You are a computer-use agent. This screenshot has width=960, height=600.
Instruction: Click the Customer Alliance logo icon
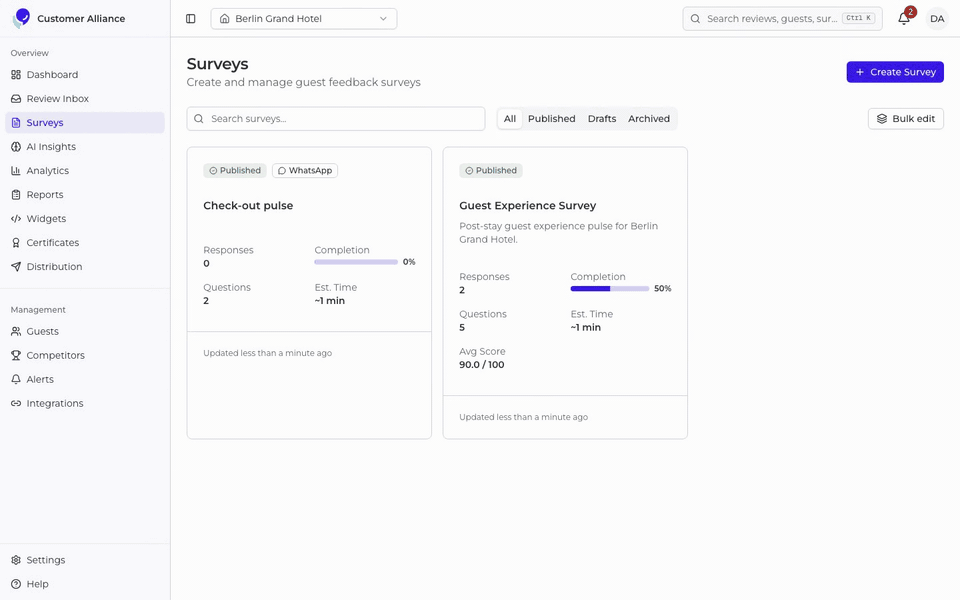21,18
